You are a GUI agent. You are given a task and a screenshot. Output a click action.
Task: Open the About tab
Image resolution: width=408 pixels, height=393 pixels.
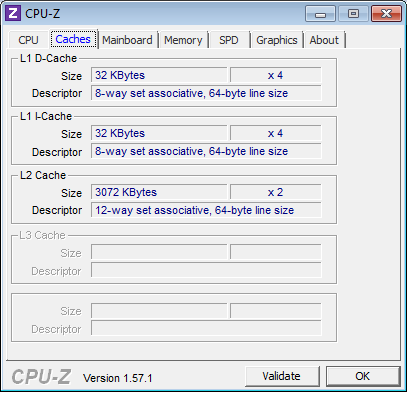(x=324, y=40)
